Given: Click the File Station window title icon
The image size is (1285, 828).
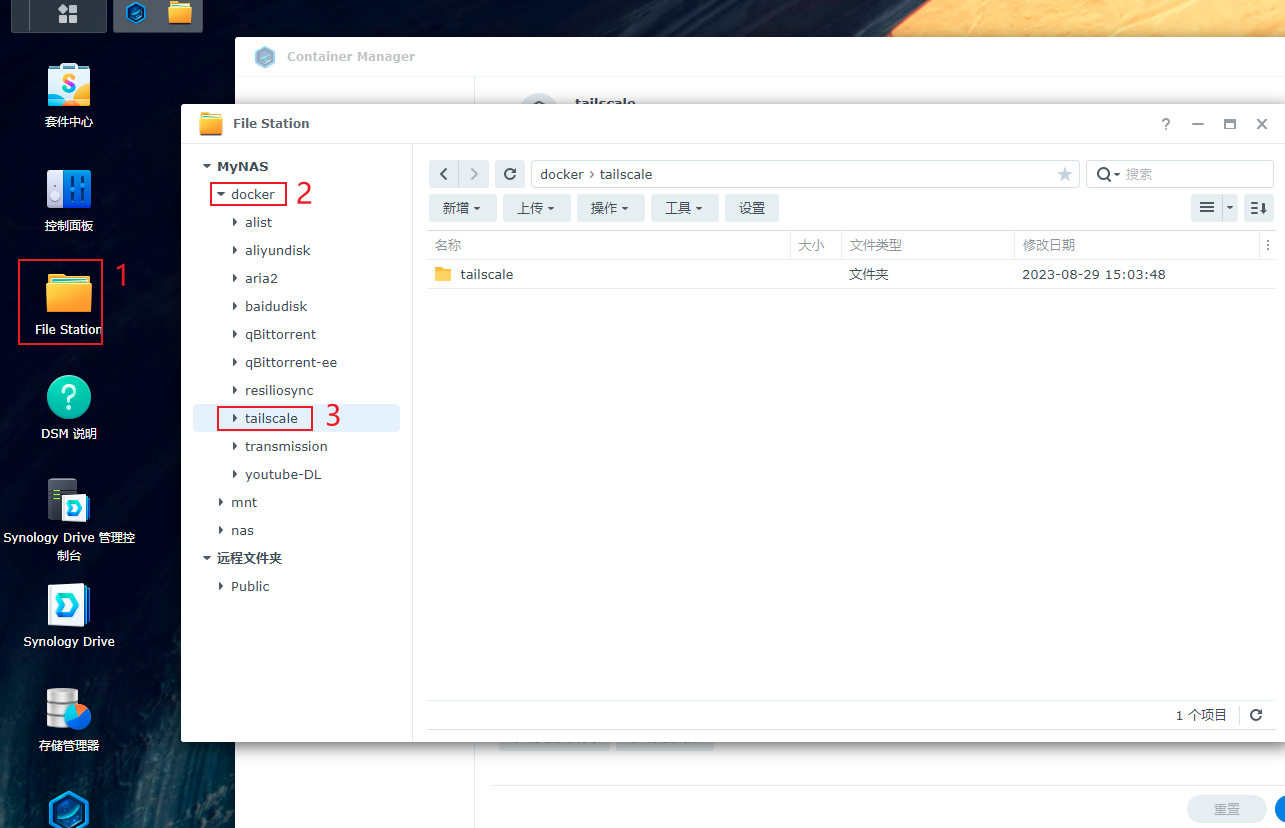Looking at the screenshot, I should (211, 124).
